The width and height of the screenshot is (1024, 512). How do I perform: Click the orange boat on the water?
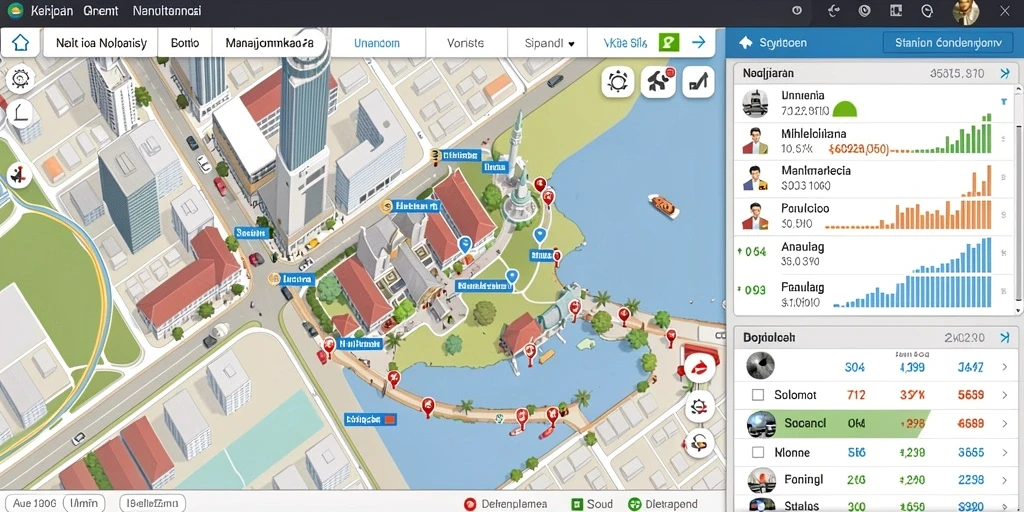pyautogui.click(x=664, y=206)
